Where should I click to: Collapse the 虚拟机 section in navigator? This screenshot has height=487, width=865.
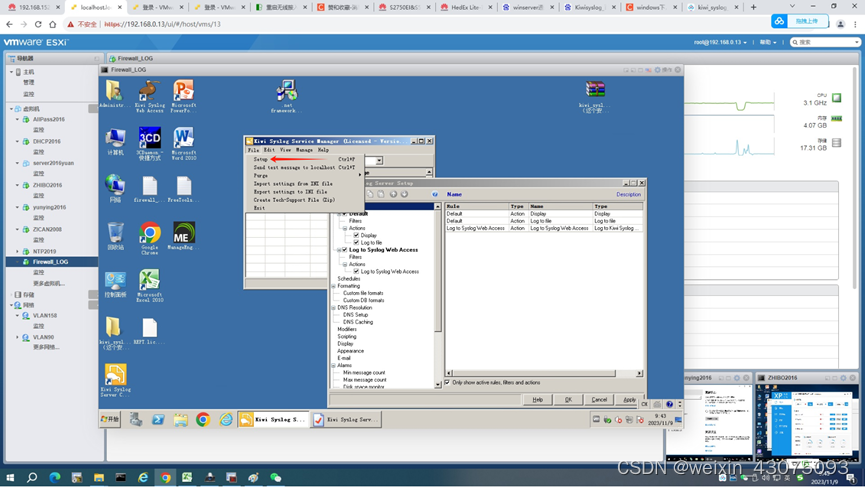tap(11, 109)
